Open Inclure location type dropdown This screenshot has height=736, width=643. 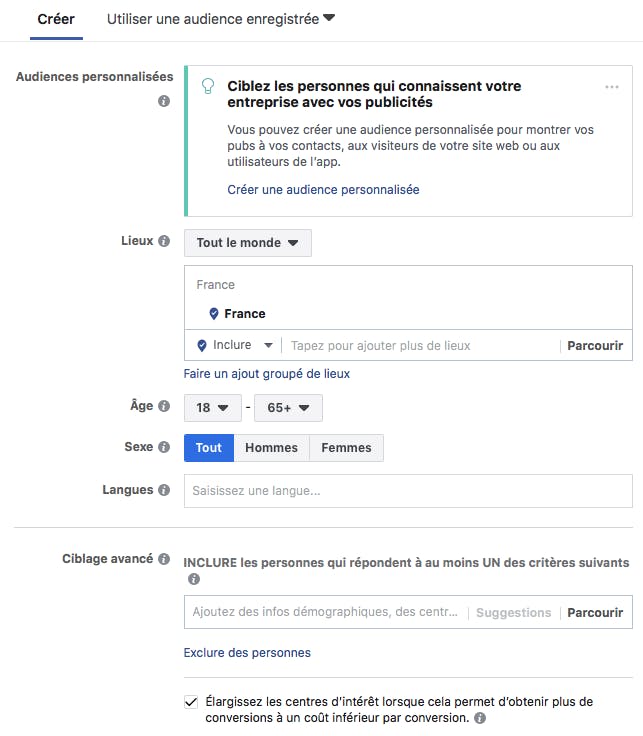pyautogui.click(x=237, y=345)
